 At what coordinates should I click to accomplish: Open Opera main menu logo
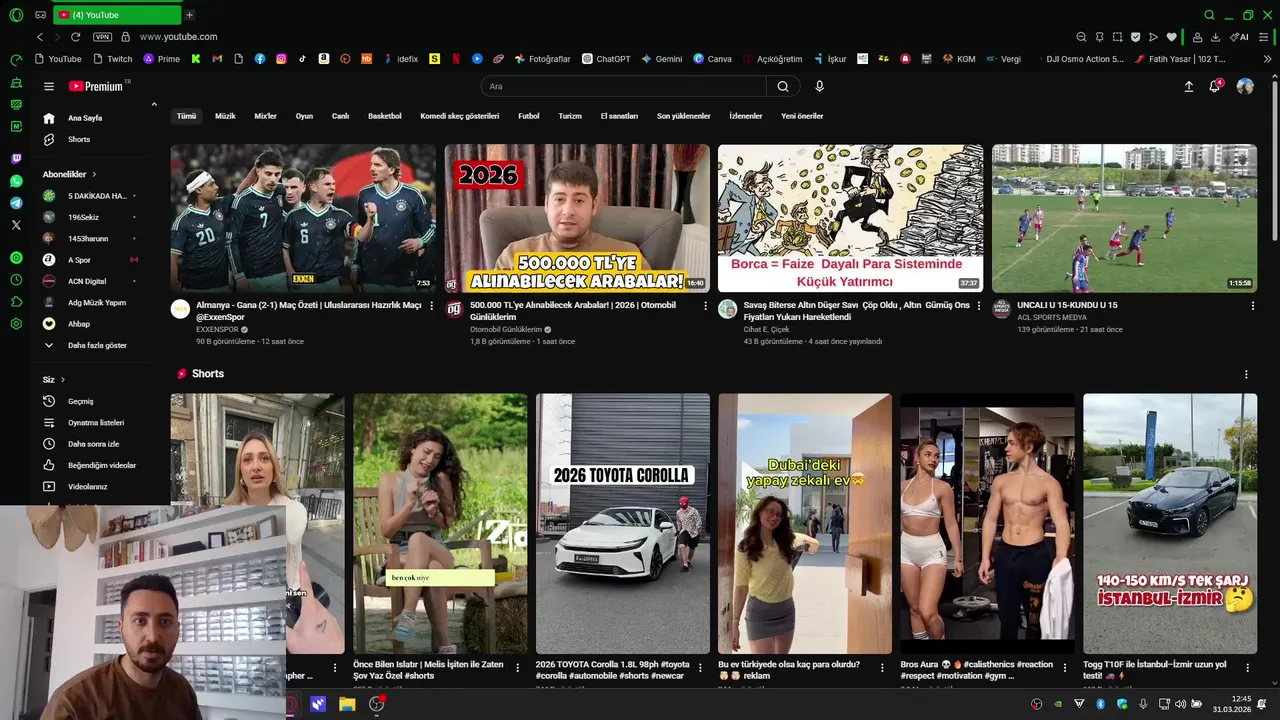16,15
